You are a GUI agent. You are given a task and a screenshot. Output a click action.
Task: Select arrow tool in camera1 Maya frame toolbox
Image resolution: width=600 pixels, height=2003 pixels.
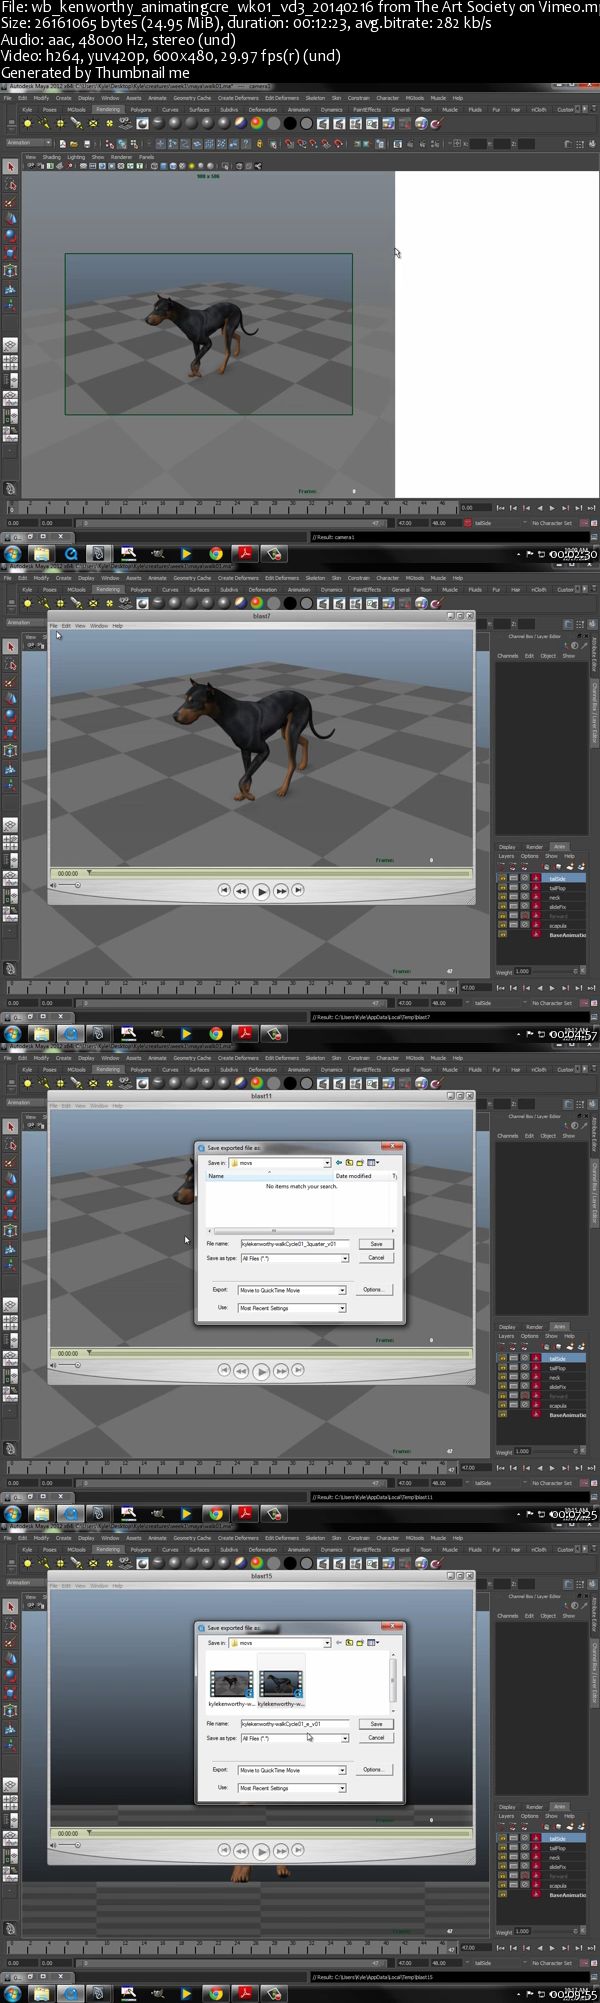pyautogui.click(x=10, y=168)
